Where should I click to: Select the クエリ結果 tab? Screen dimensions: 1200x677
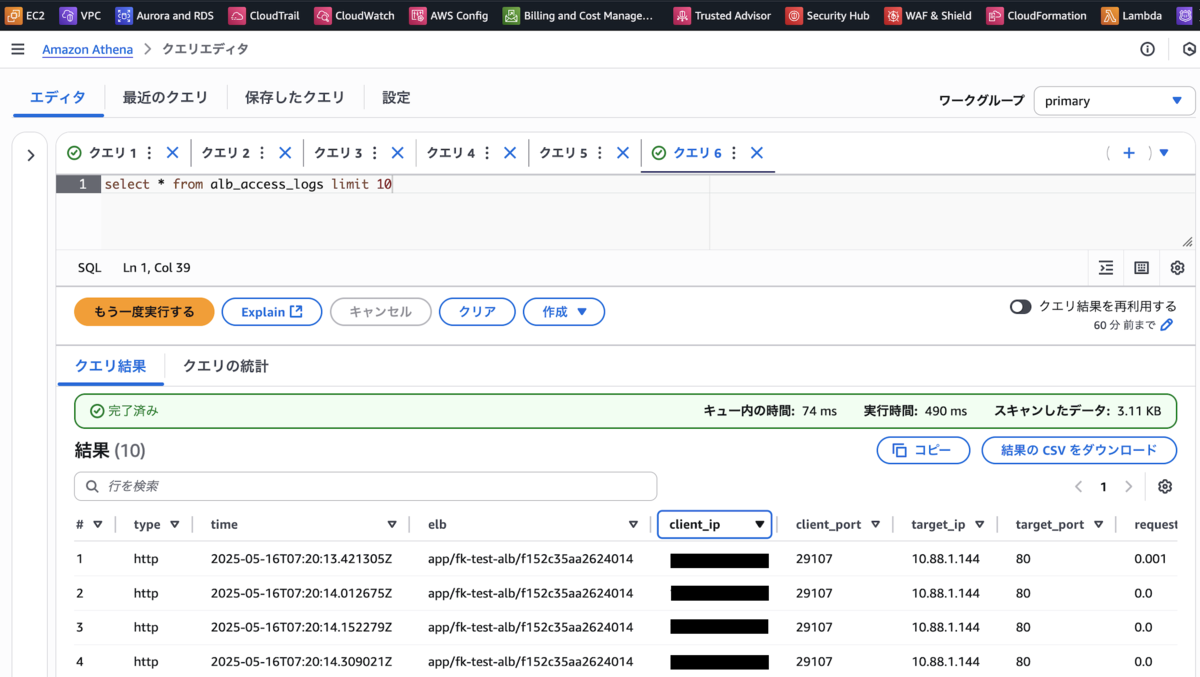(111, 366)
